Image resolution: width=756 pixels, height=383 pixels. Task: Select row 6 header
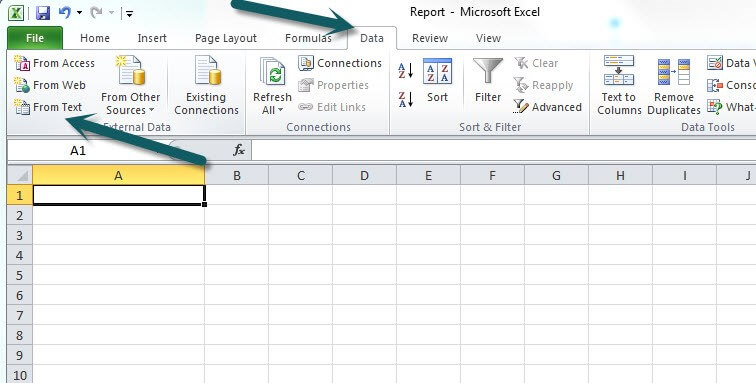(20, 295)
